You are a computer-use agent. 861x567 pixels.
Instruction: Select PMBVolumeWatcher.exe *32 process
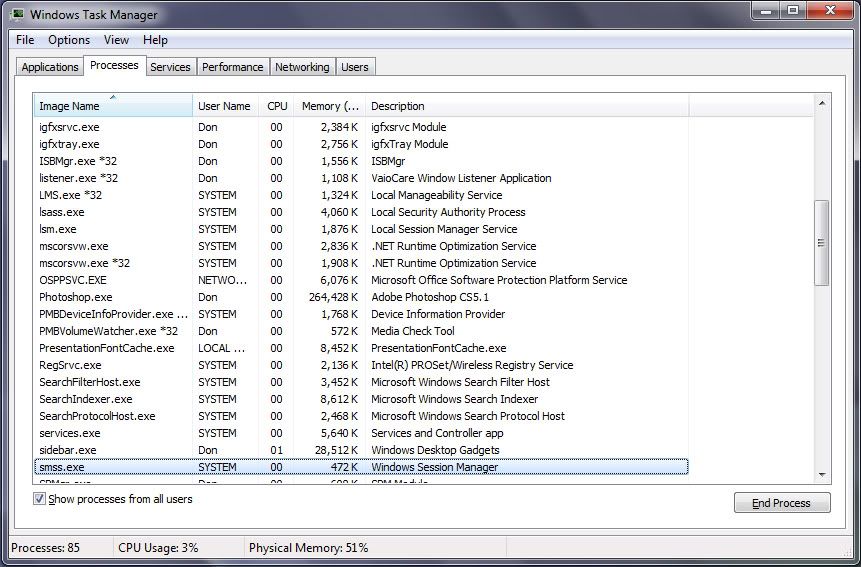coord(361,331)
